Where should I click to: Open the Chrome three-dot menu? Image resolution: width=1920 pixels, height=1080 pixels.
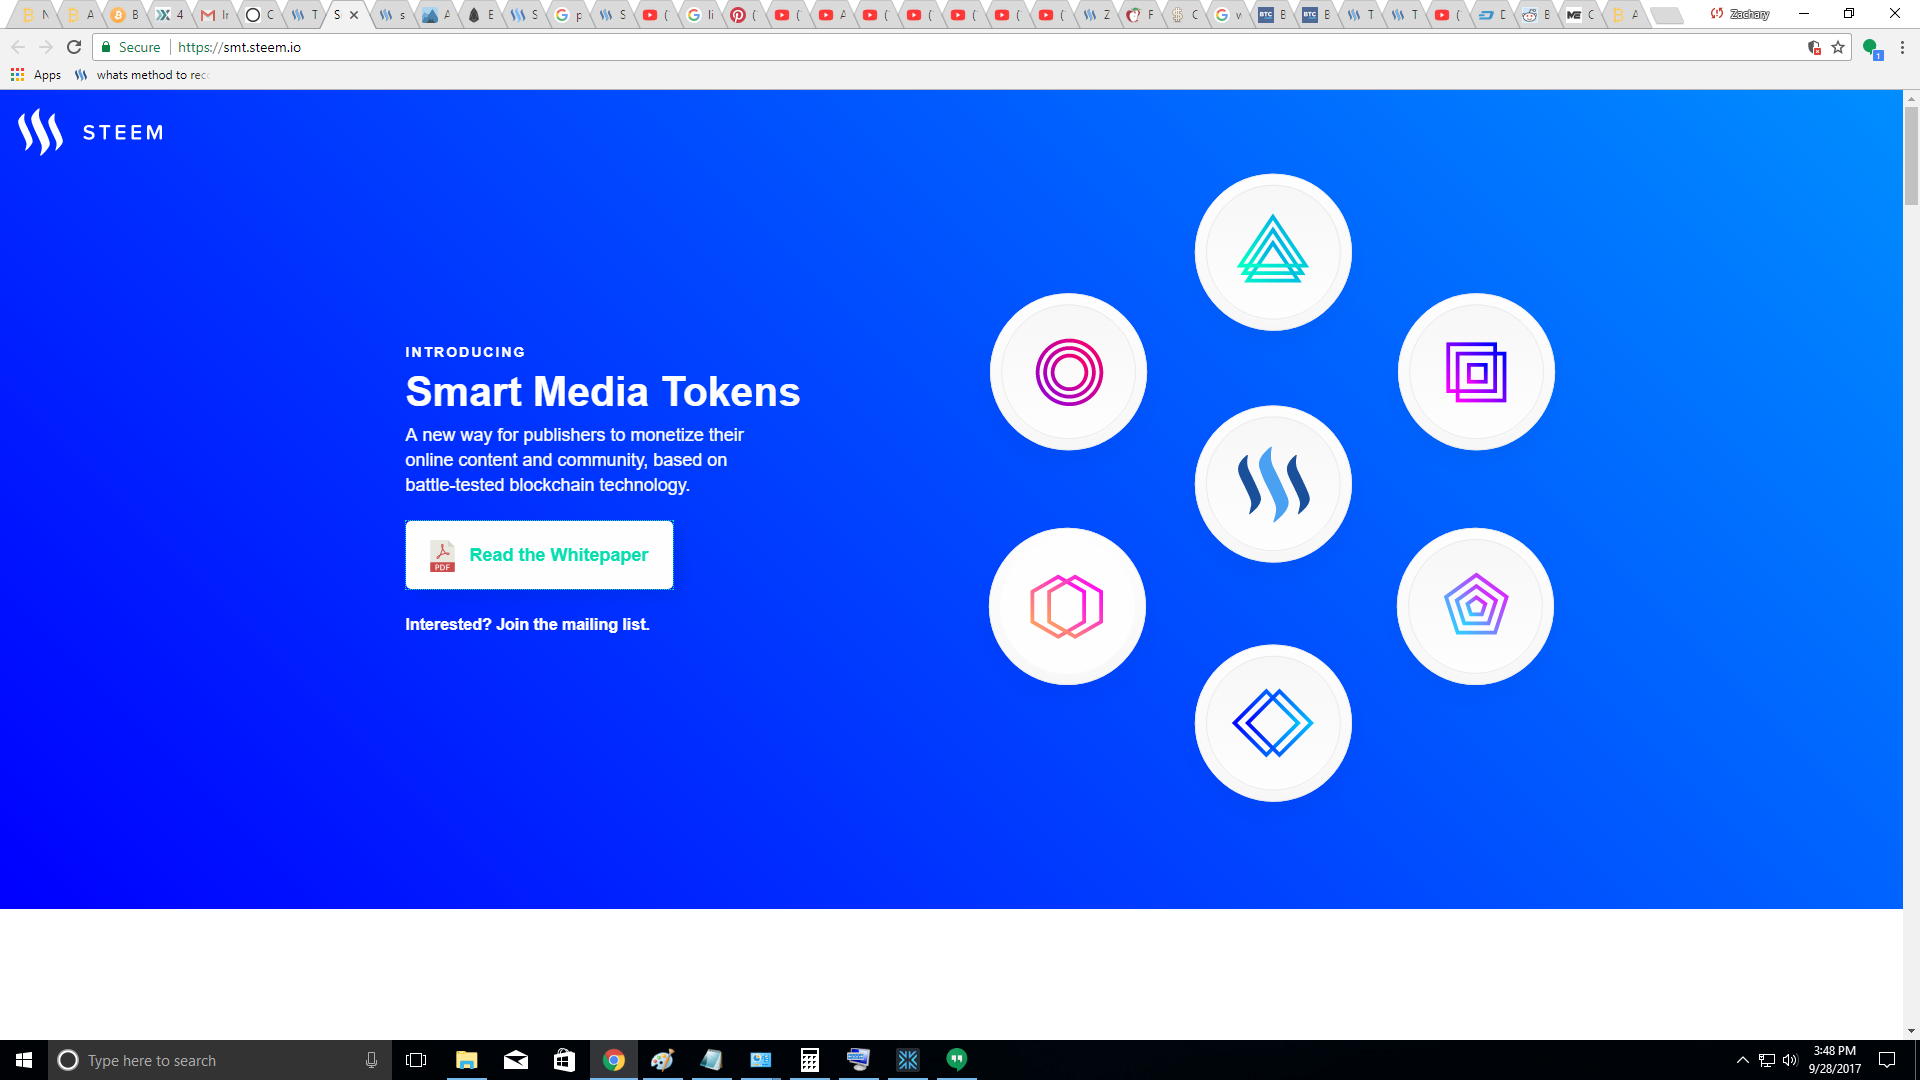[x=1902, y=47]
